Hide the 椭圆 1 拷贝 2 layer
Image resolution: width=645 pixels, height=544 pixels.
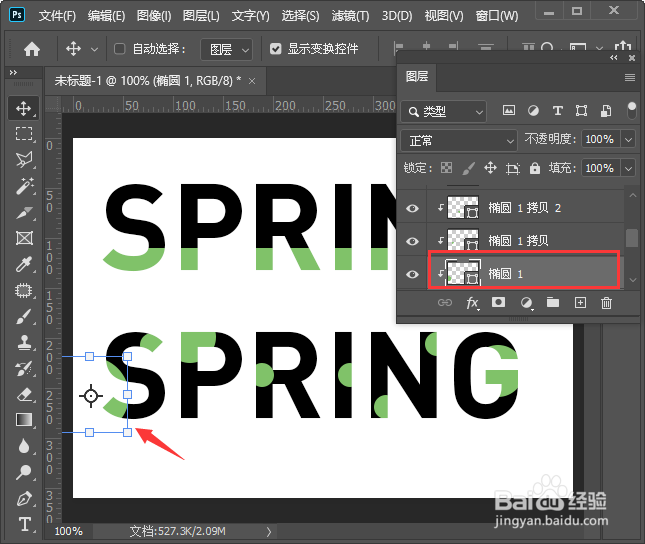click(412, 208)
